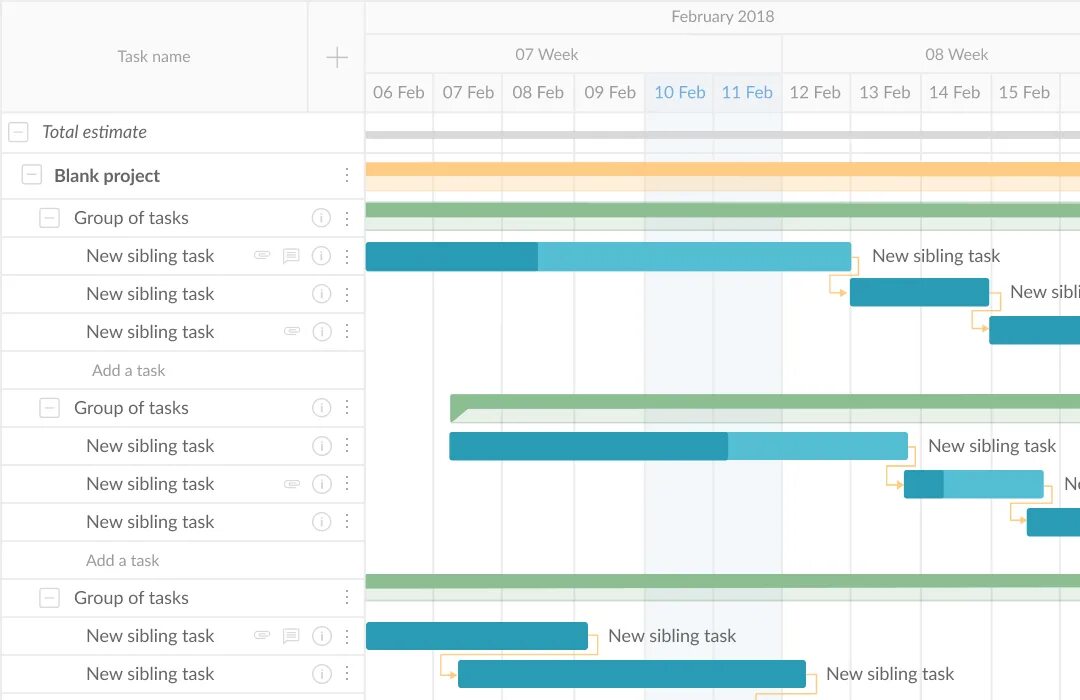
Task: Open the three-dot menu of the third Group of tasks
Action: (346, 597)
